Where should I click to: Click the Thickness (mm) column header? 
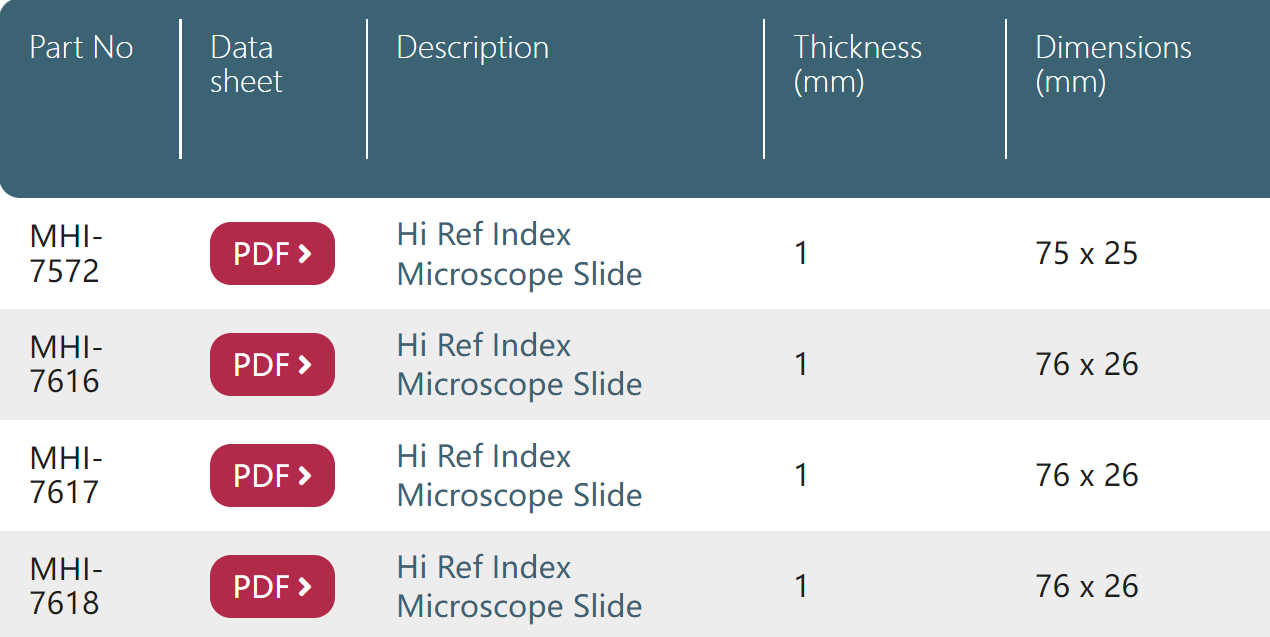(858, 64)
